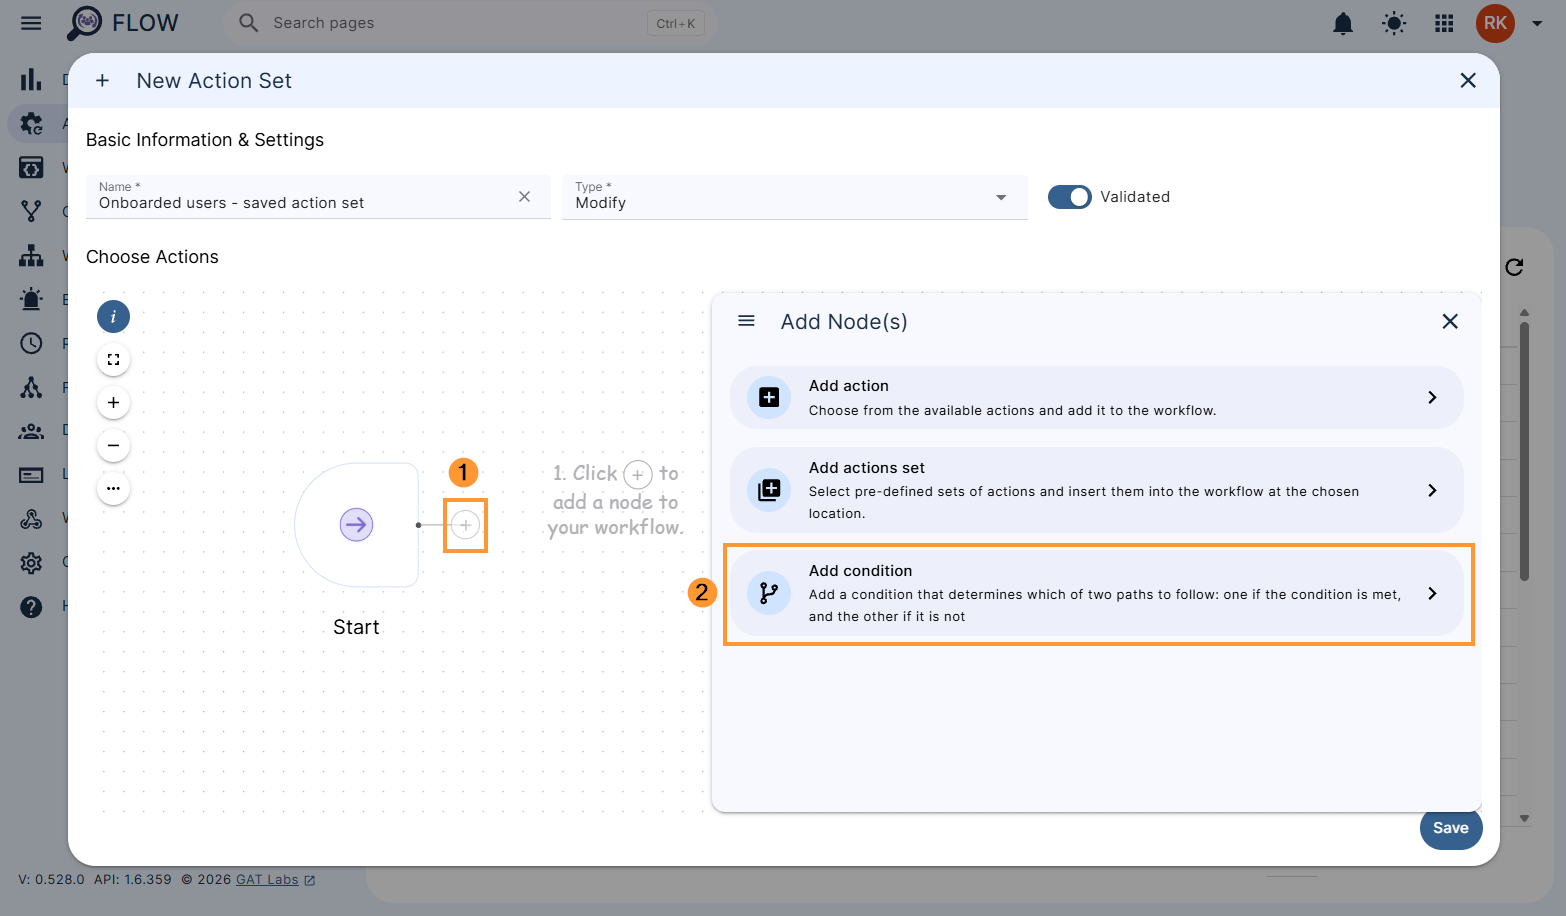
Task: Click the Save button
Action: pos(1451,828)
